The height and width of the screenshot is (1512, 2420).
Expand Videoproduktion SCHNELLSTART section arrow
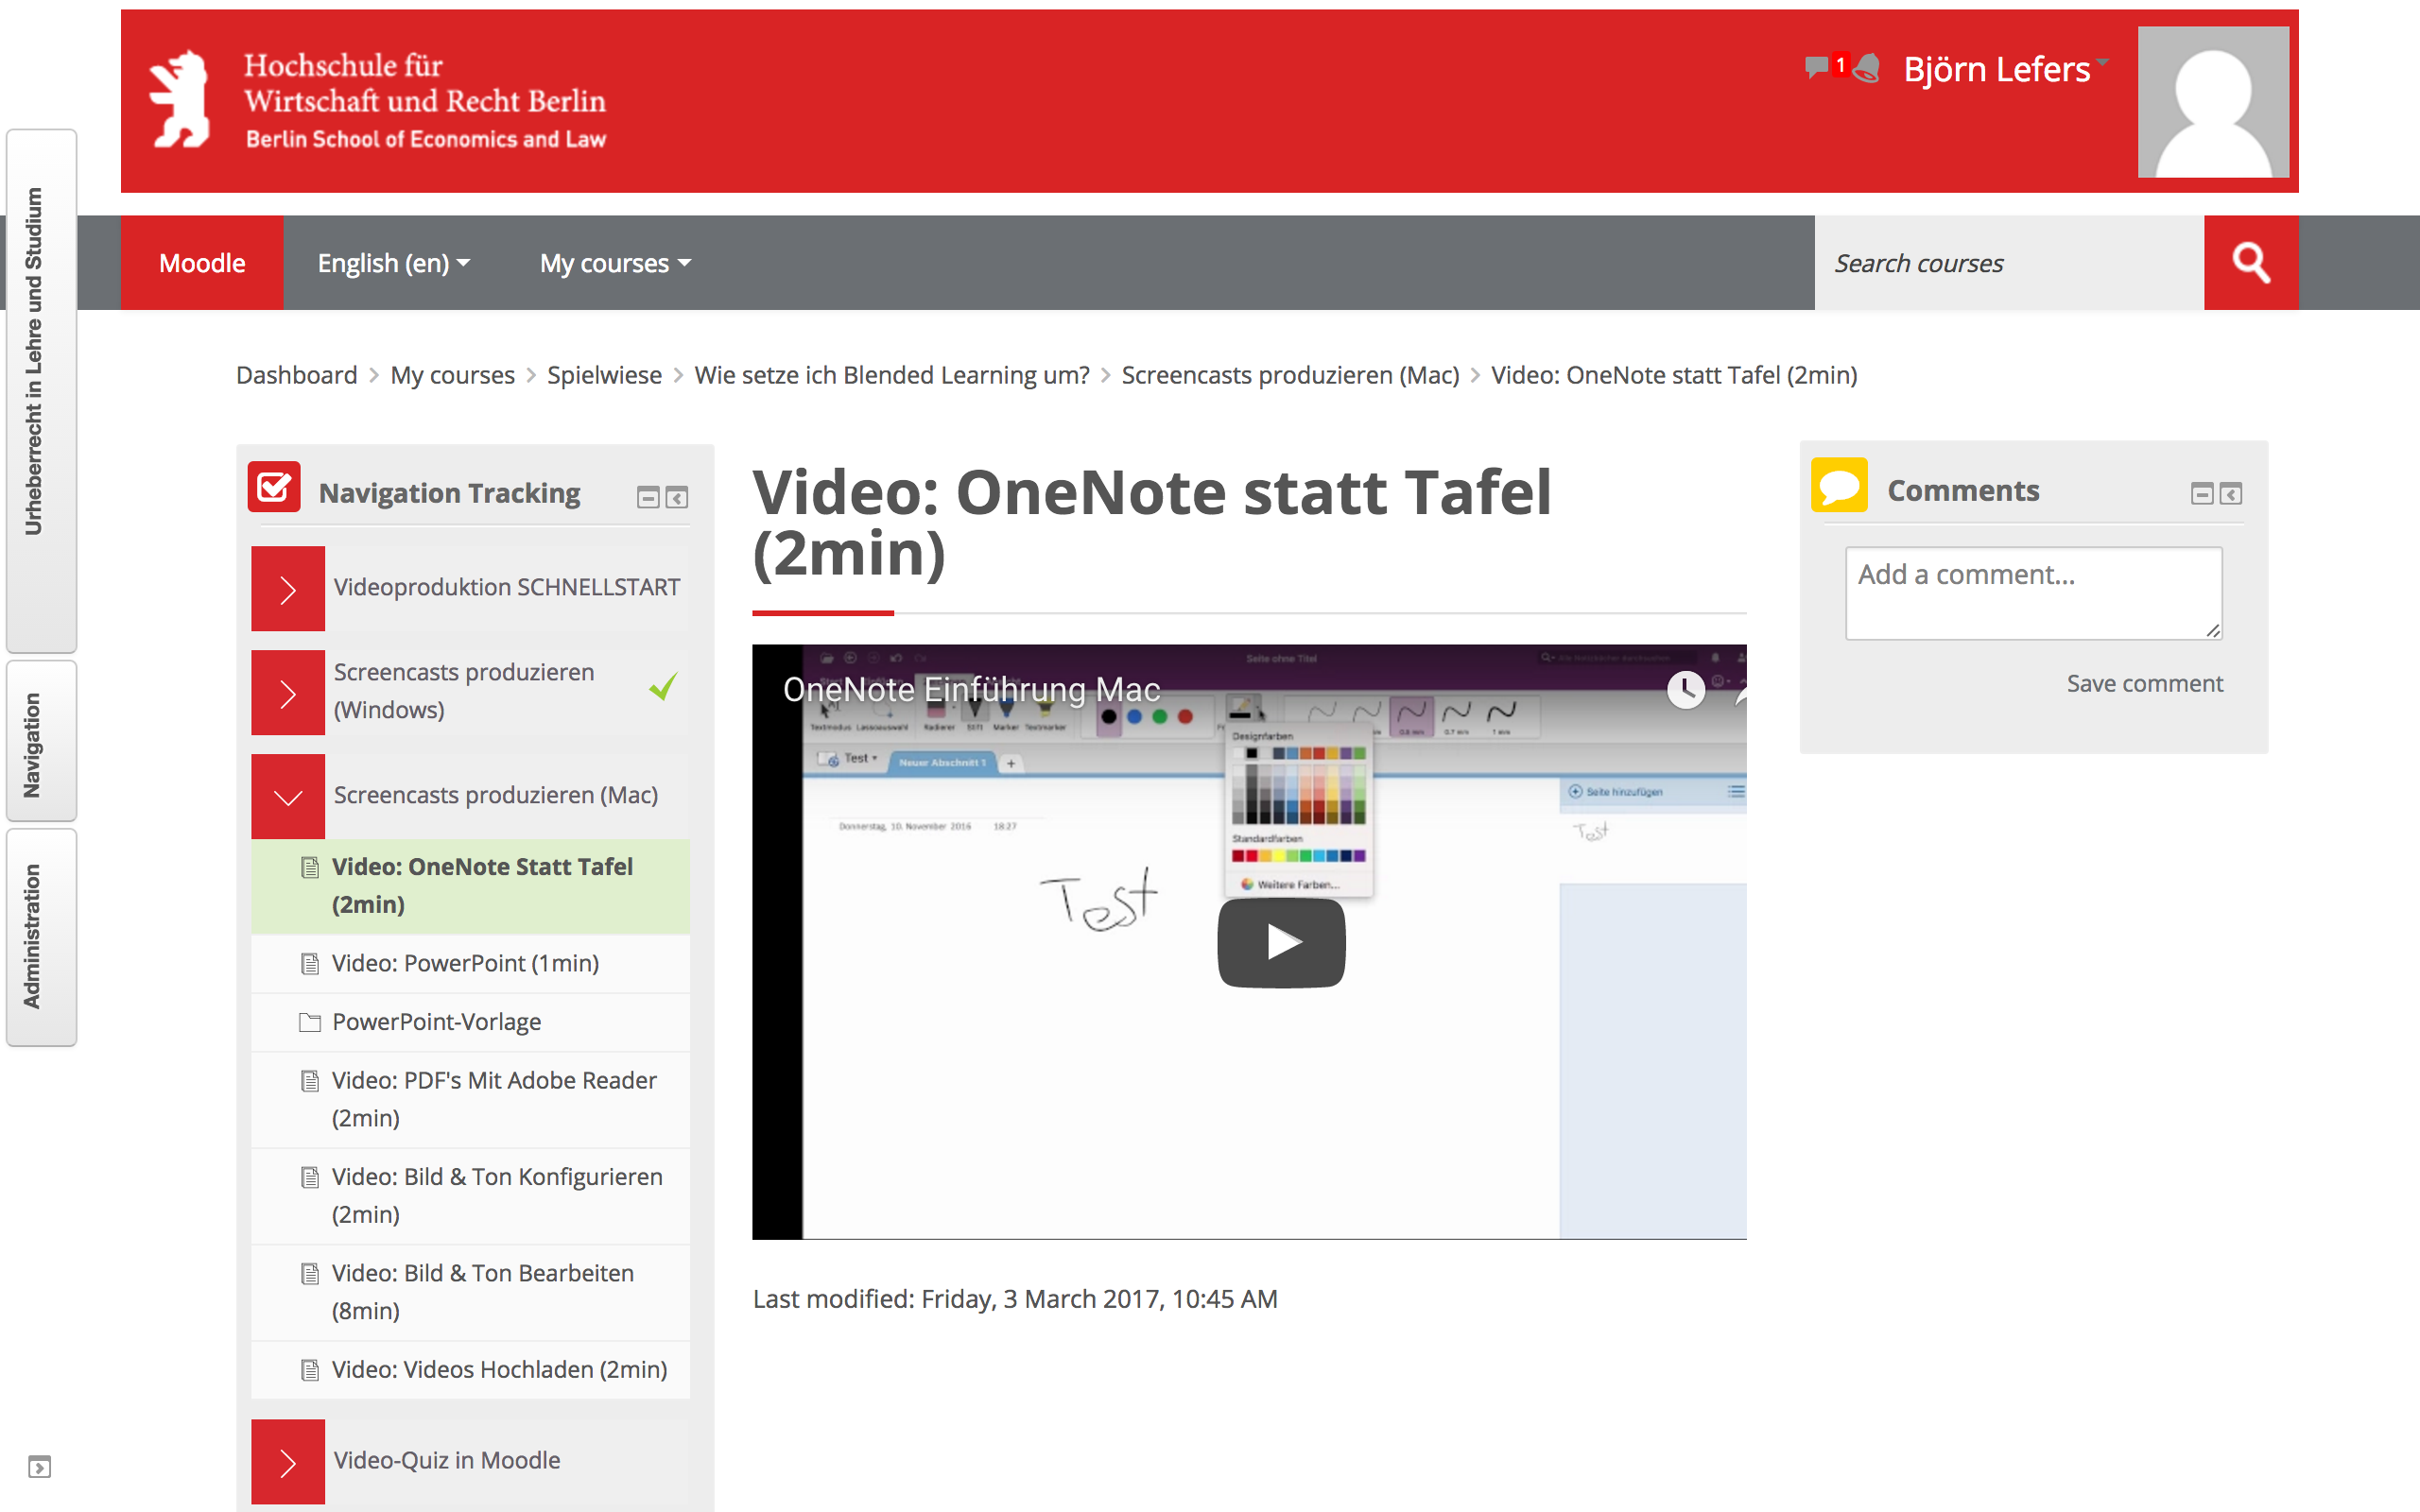(288, 589)
